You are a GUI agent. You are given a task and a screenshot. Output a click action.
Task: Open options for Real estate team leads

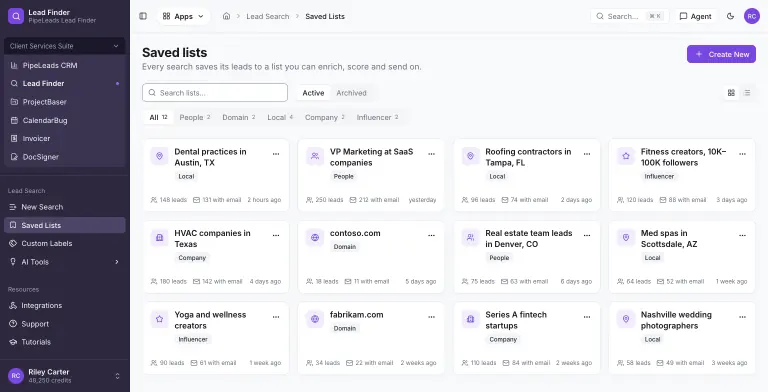point(587,235)
